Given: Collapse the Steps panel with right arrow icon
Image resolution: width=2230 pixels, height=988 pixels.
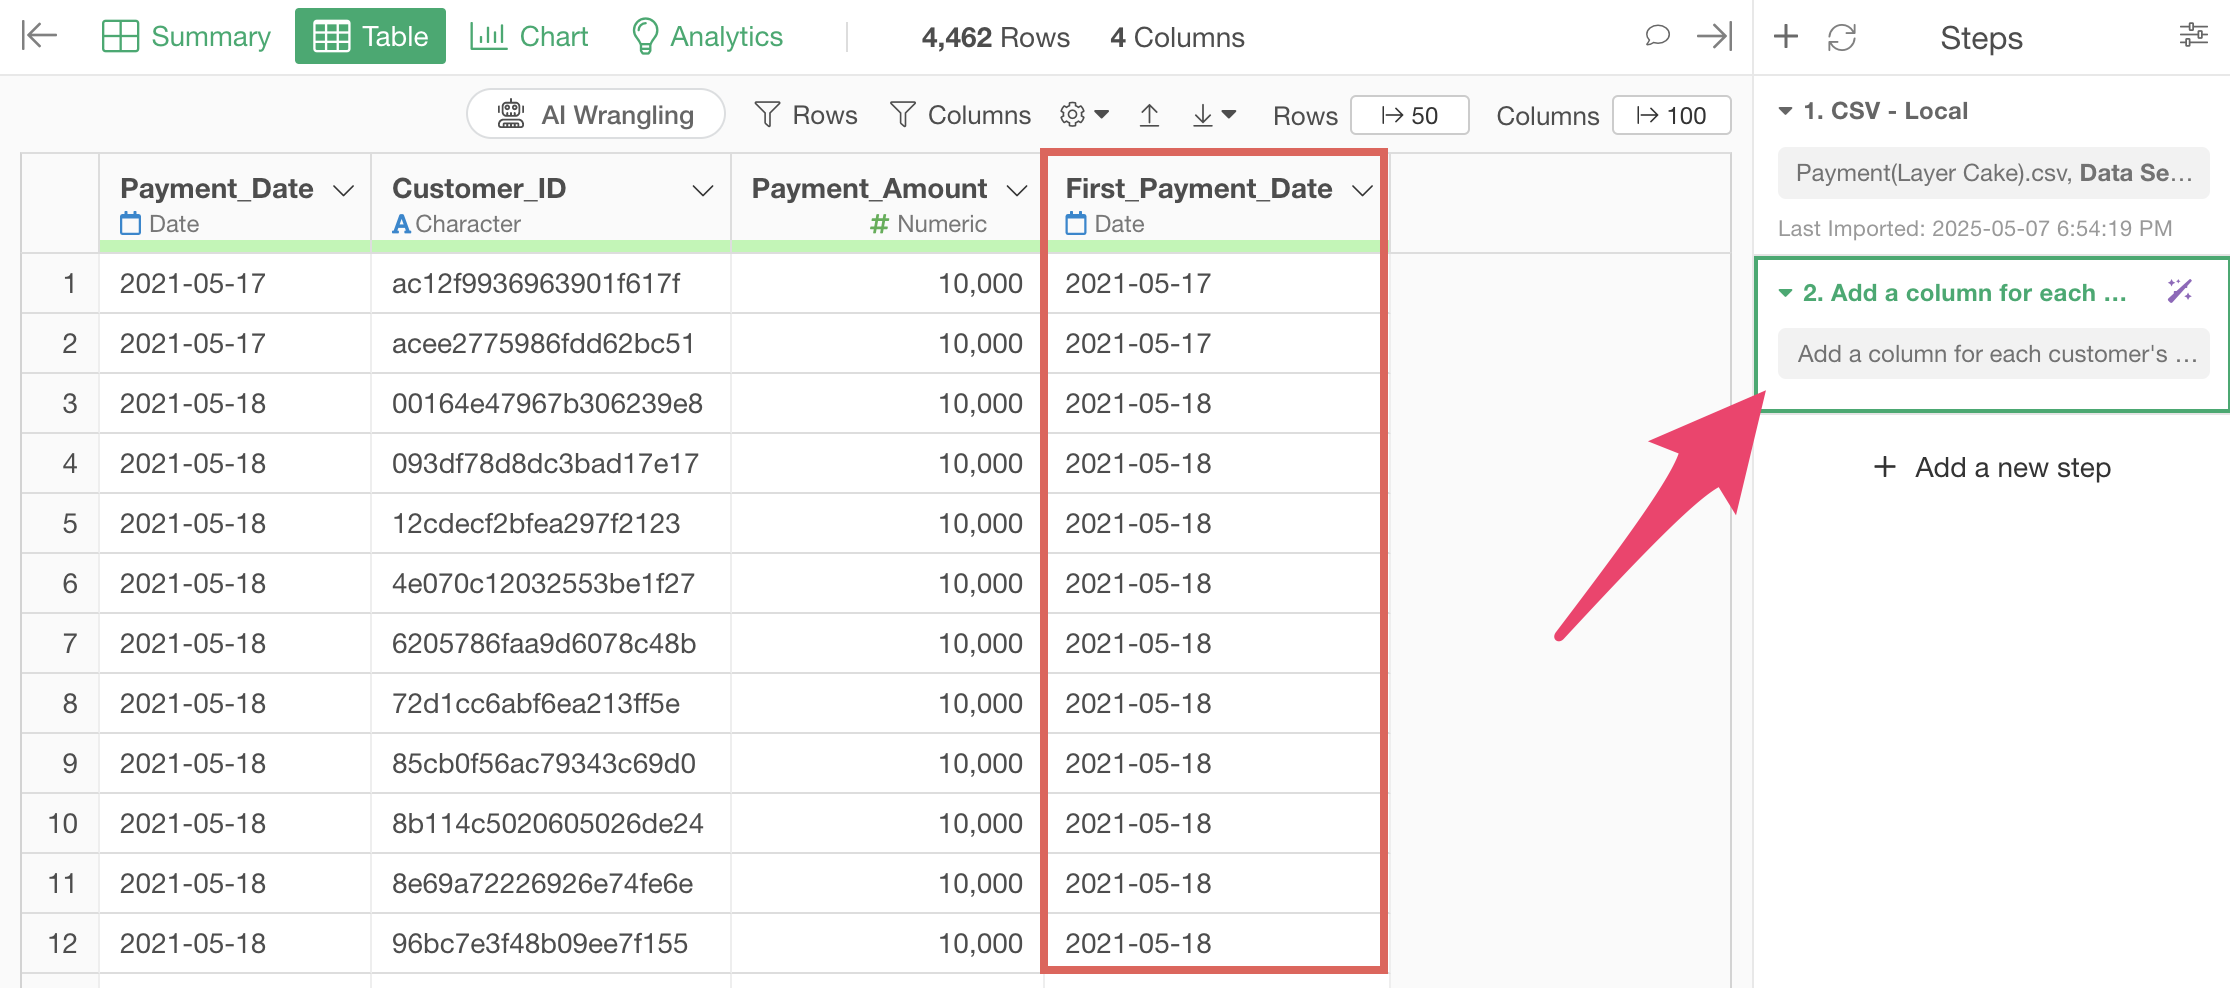Looking at the screenshot, I should point(1714,37).
